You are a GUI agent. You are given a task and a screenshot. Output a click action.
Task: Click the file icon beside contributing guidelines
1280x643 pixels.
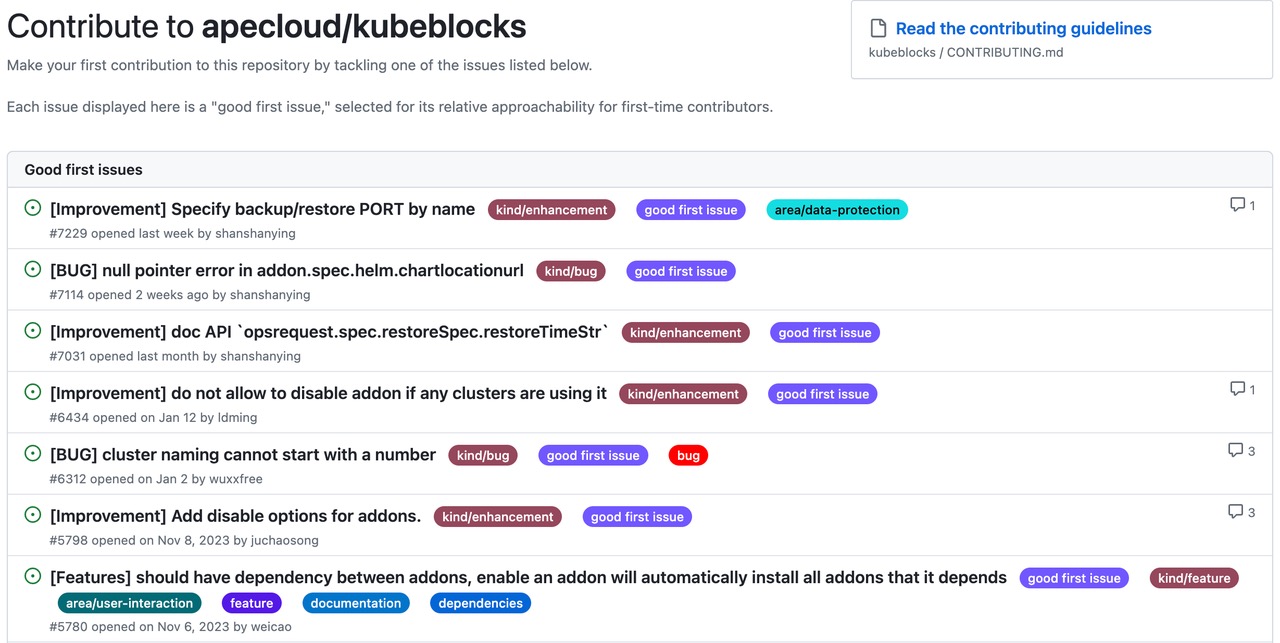(878, 29)
